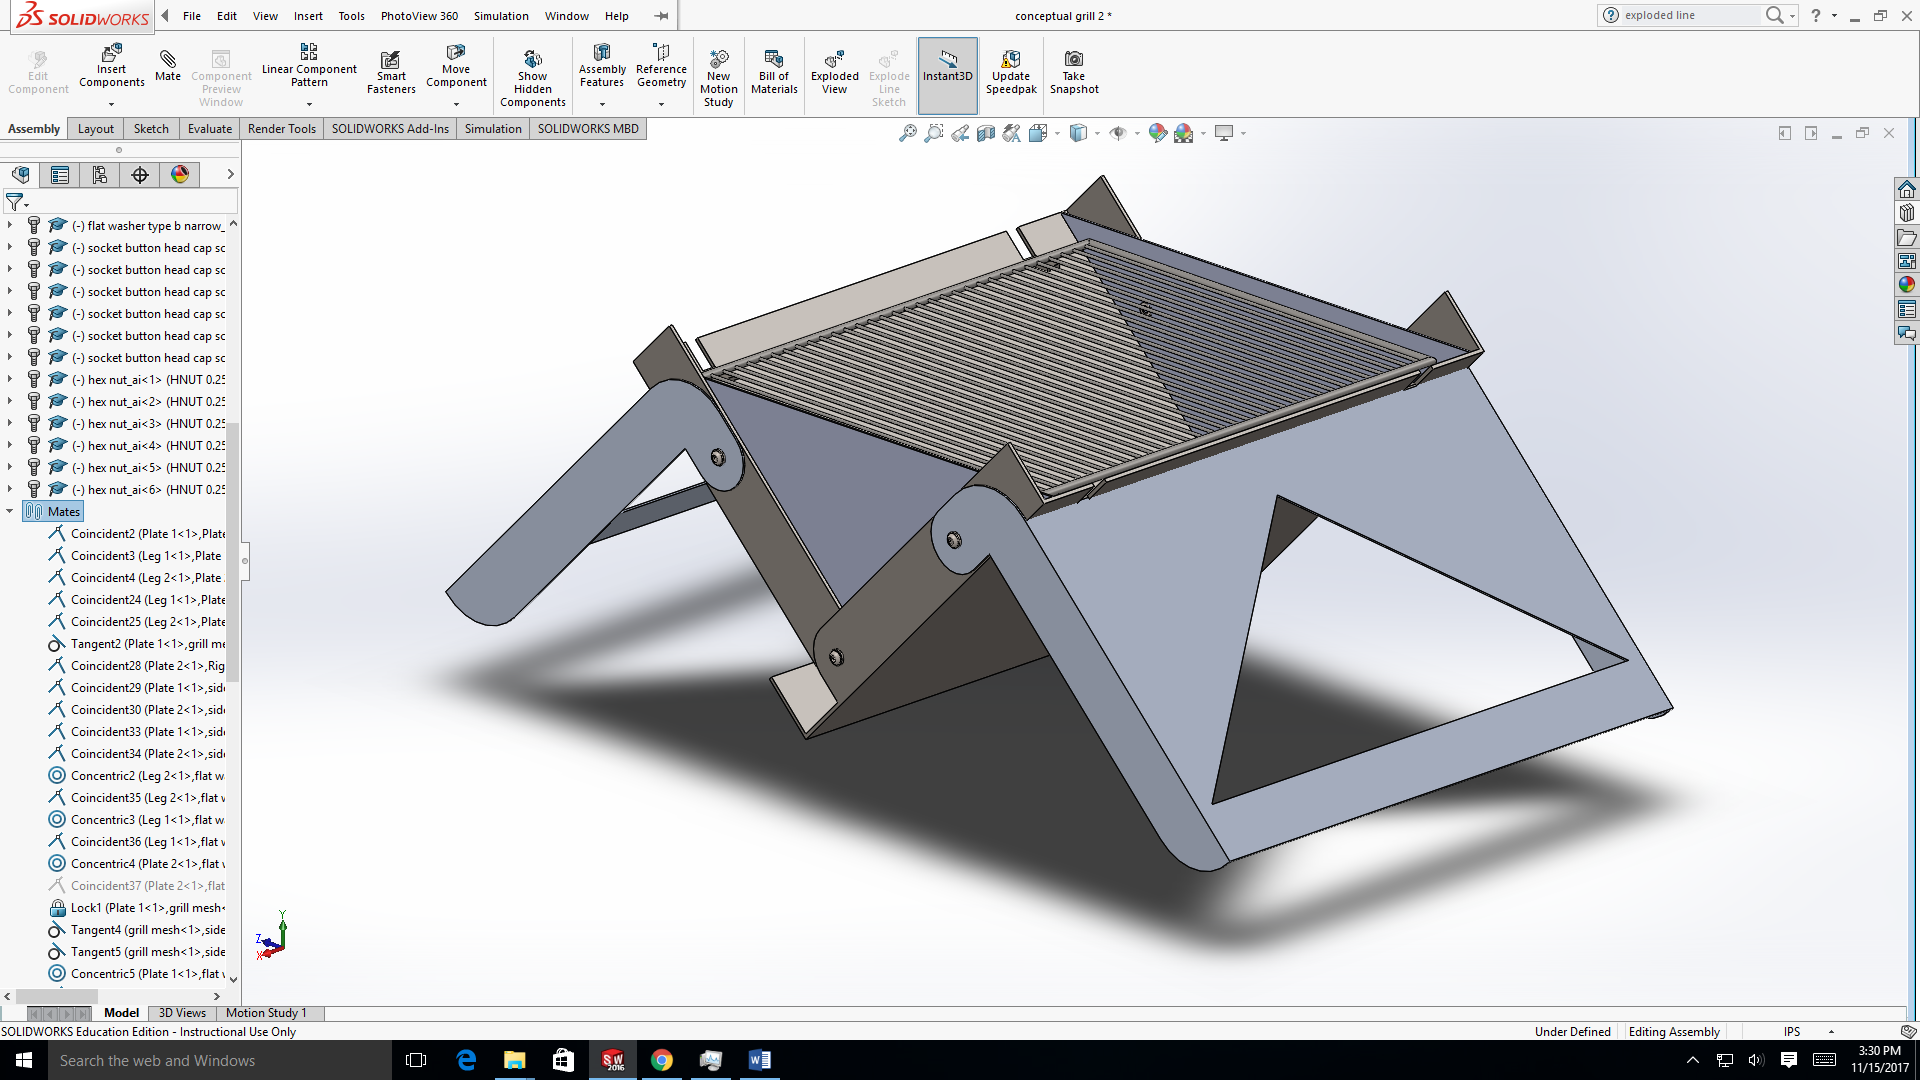Screen dimensions: 1920x1080
Task: Collapse the Mates folder in tree
Action: coord(10,511)
